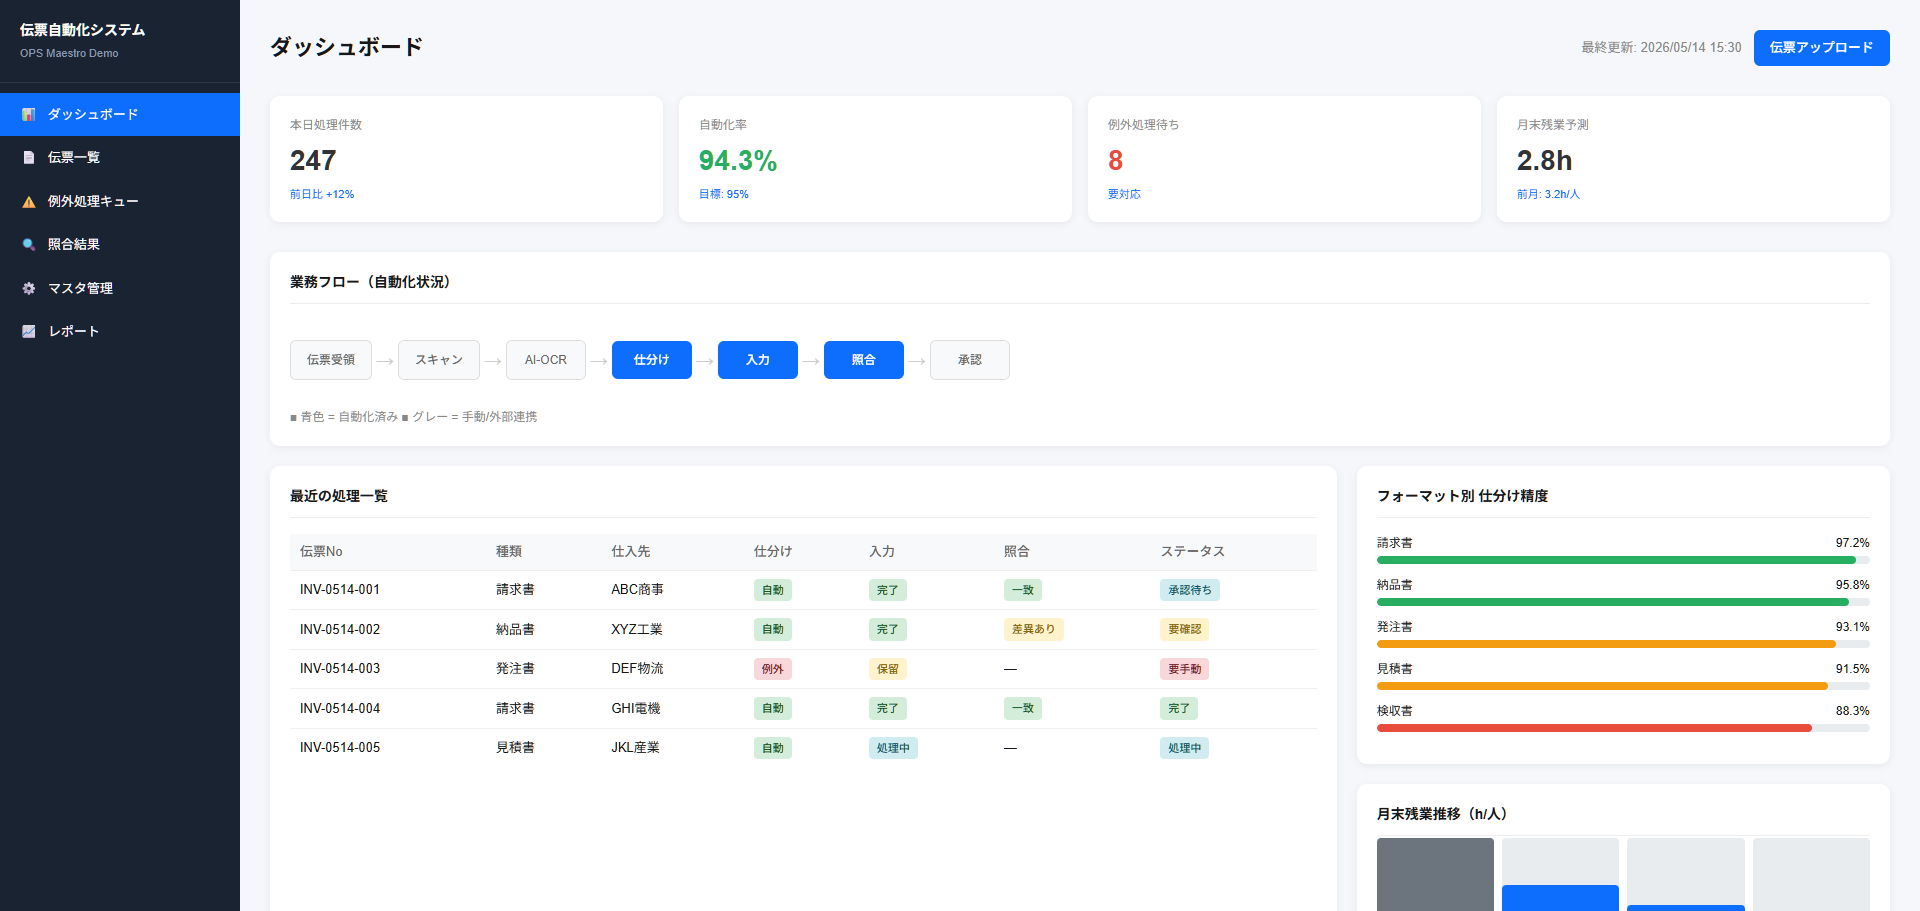Screen dimensions: 1920x911
Task: Click the 差異あり reconciliation badge
Action: point(1033,629)
